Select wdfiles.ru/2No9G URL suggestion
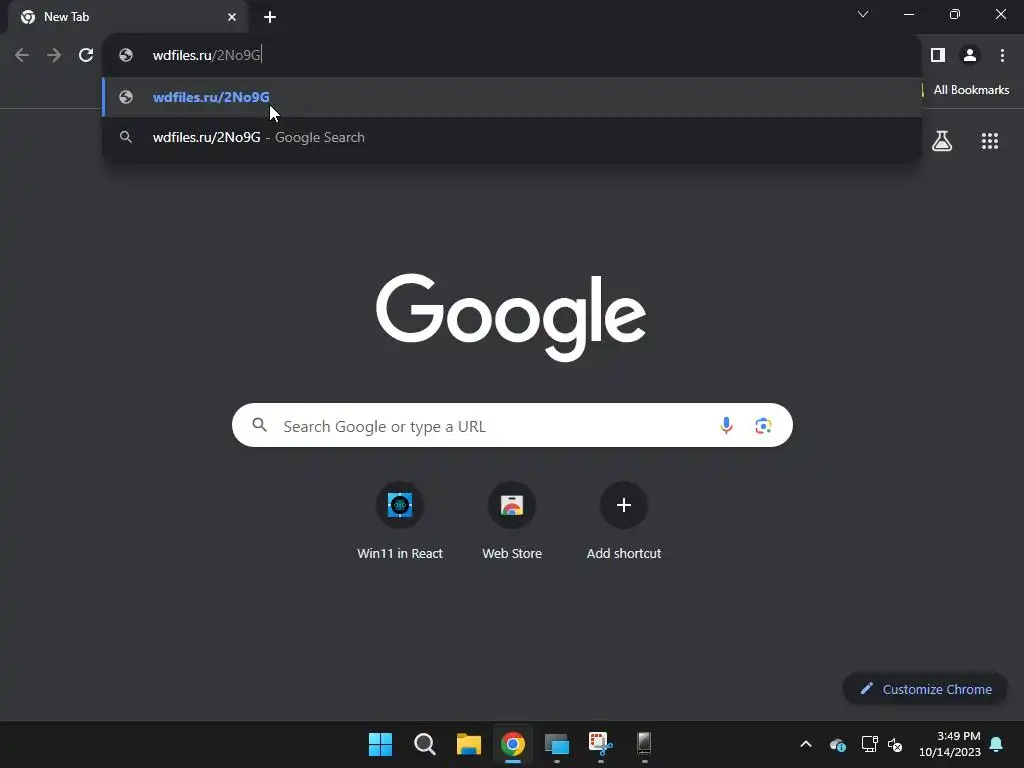 [512, 97]
